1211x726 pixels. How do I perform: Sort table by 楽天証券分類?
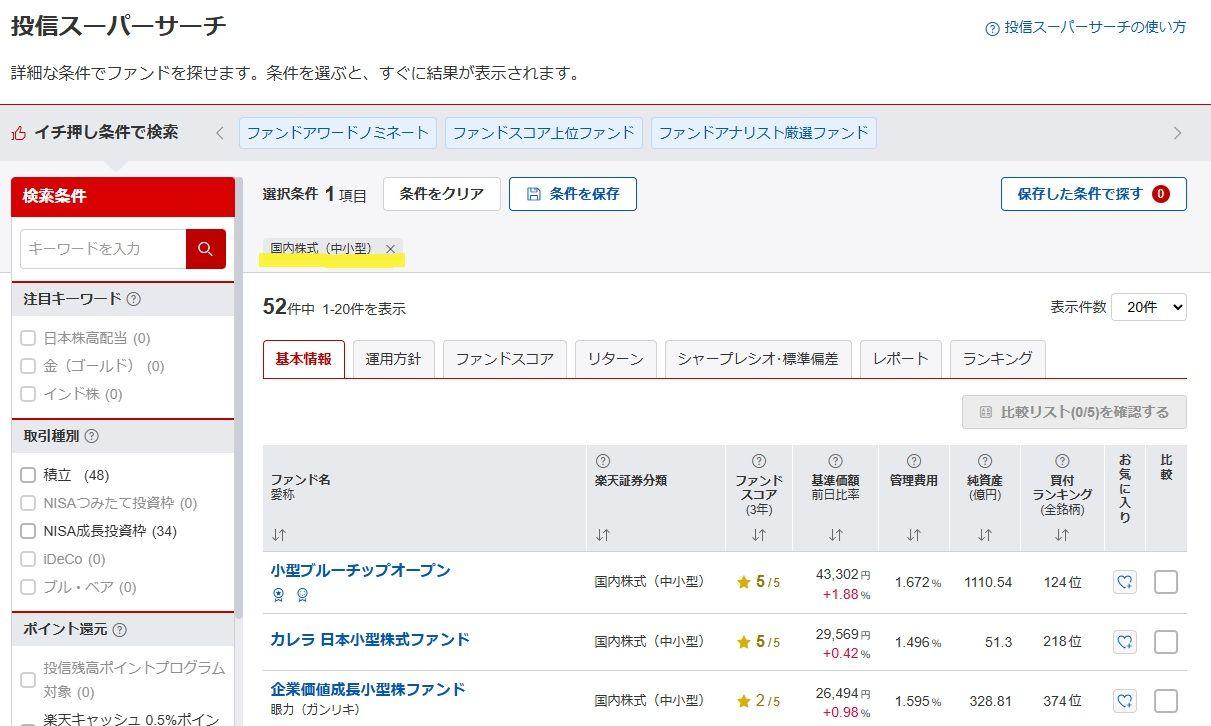click(603, 535)
